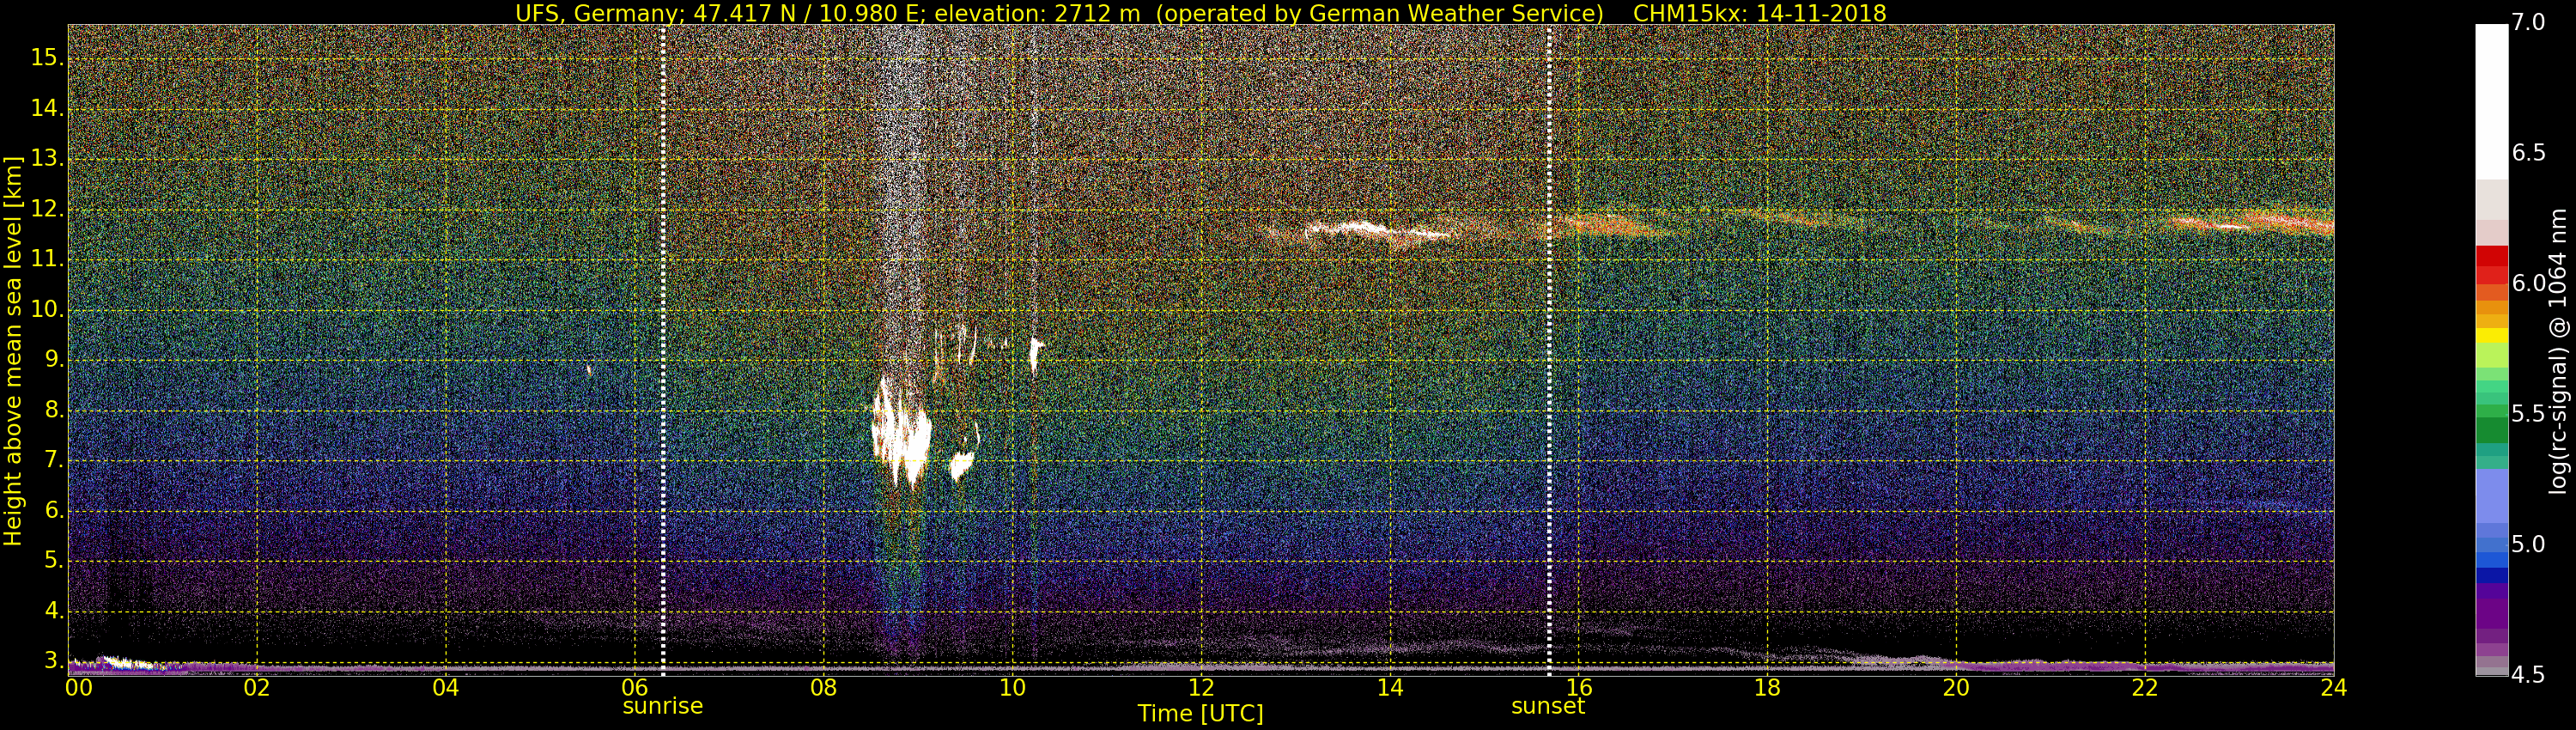Click the height-axis tick label "14."
This screenshot has width=2576, height=730.
[47, 108]
